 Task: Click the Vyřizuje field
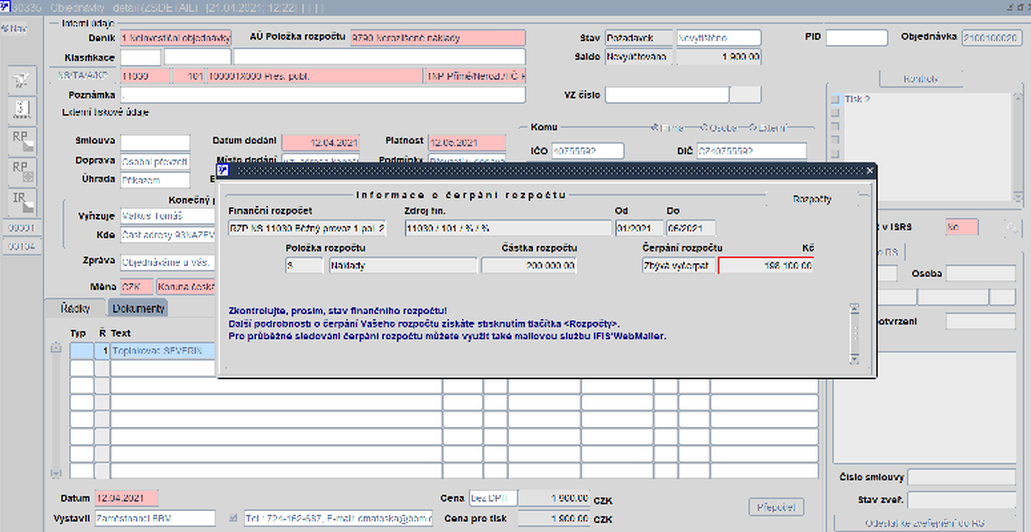[x=169, y=216]
